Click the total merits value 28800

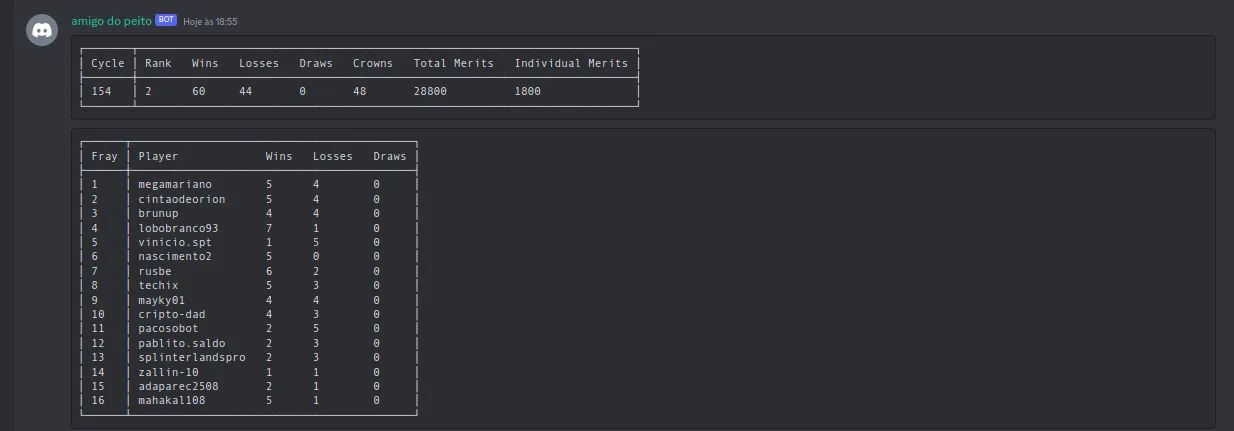(430, 91)
